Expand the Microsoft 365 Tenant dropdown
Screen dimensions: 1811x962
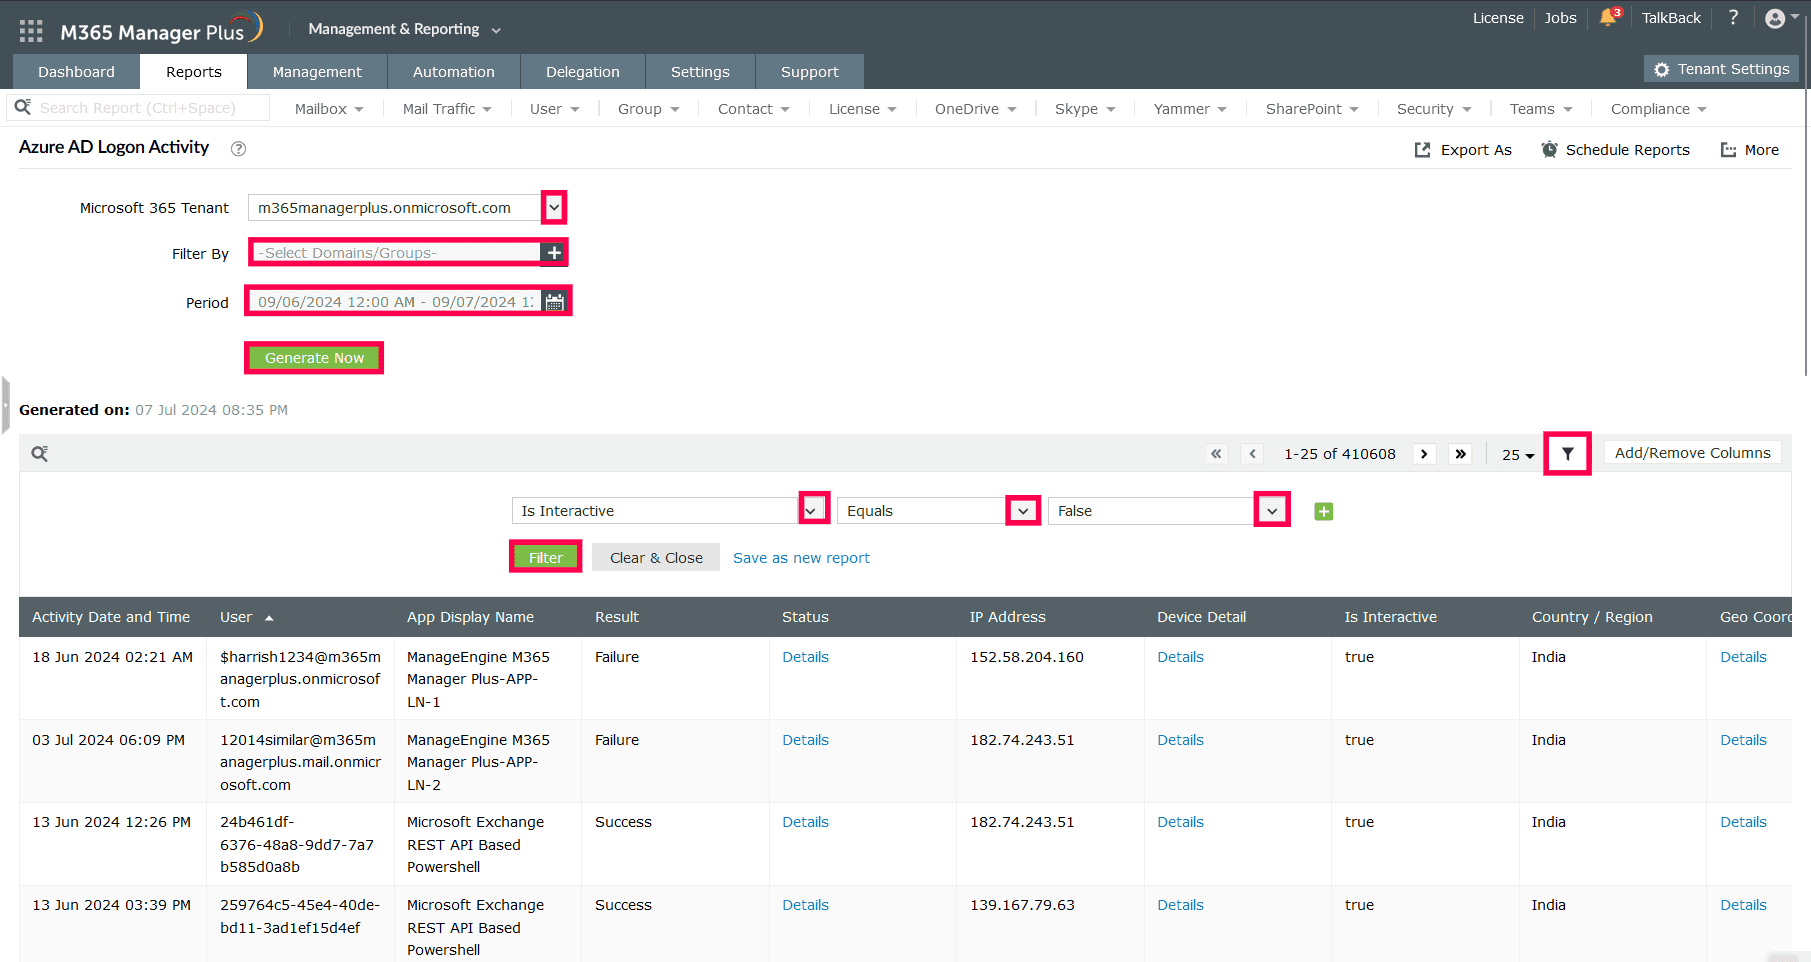click(553, 207)
